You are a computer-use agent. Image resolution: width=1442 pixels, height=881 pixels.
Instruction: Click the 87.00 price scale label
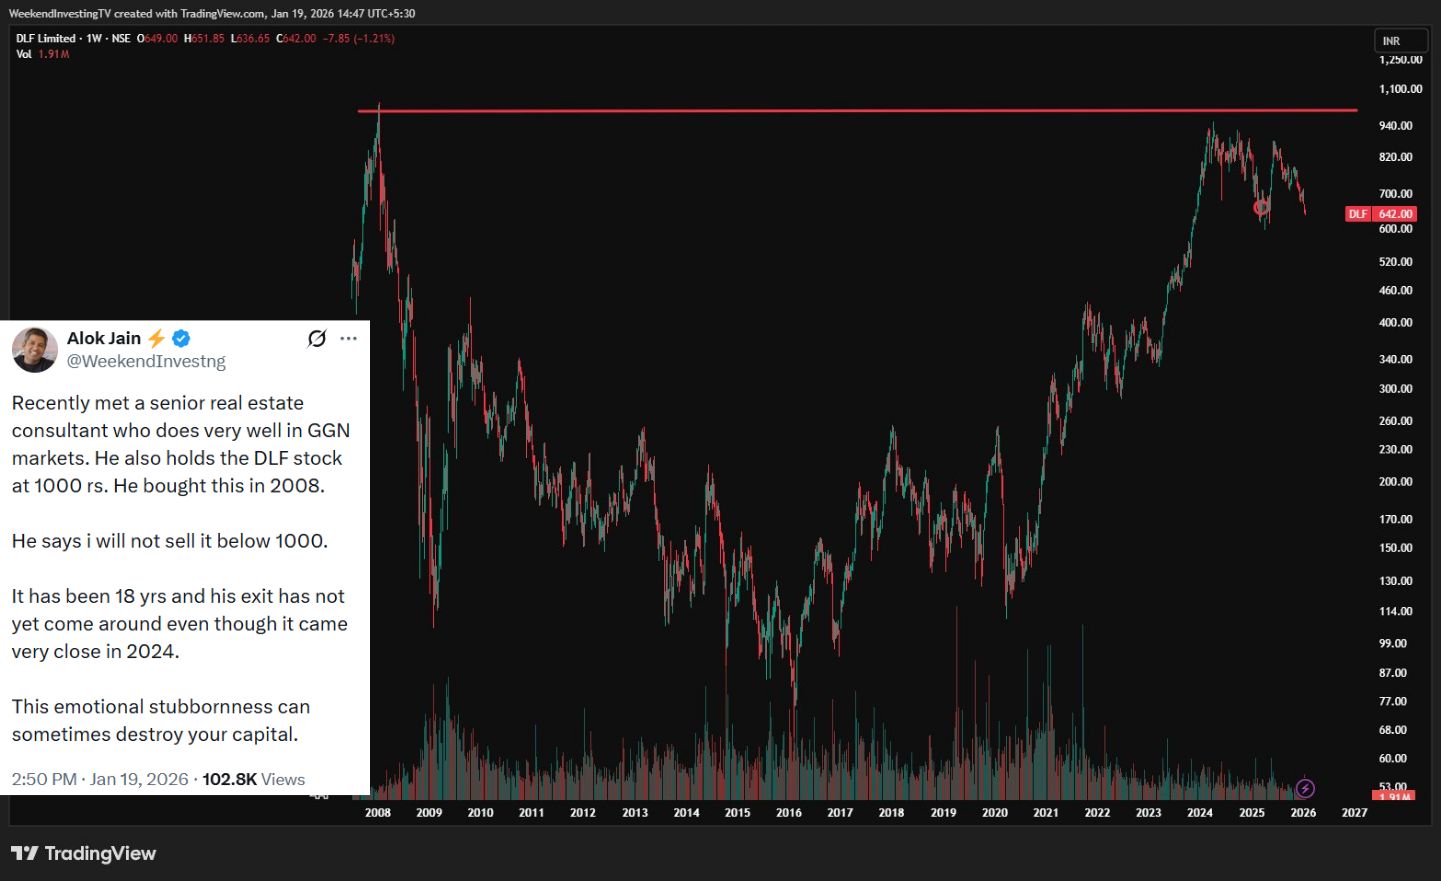pyautogui.click(x=1393, y=673)
